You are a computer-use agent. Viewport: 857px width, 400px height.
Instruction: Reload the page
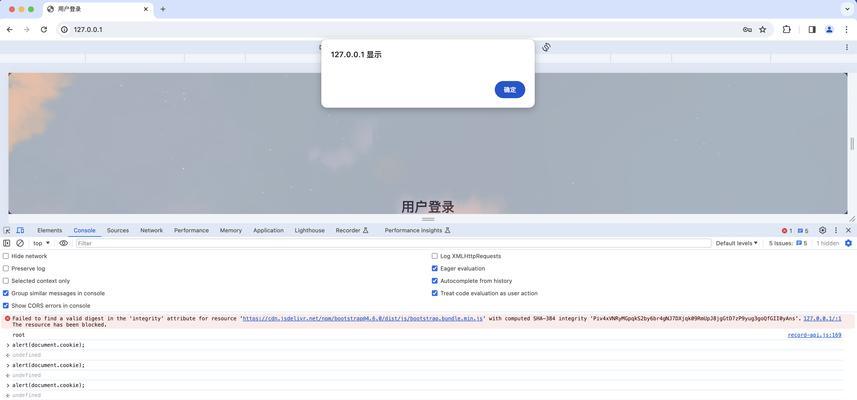(x=44, y=30)
